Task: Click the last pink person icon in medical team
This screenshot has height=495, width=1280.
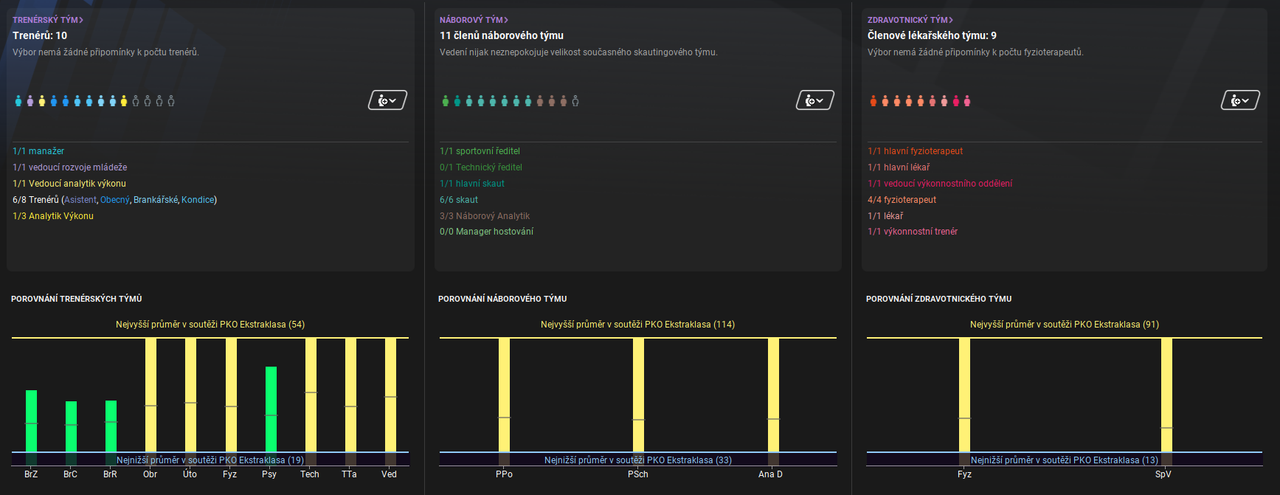Action: click(967, 101)
